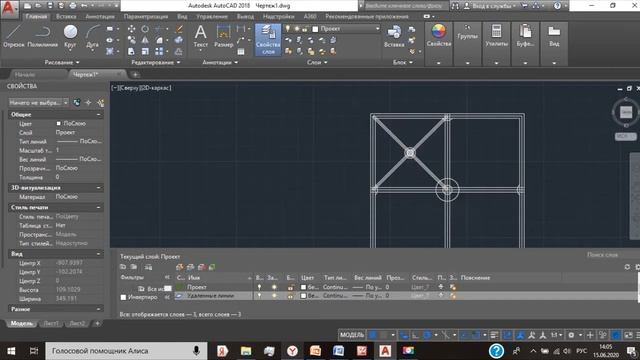
Task: Open the Размер dimension tool
Action: pyautogui.click(x=223, y=36)
